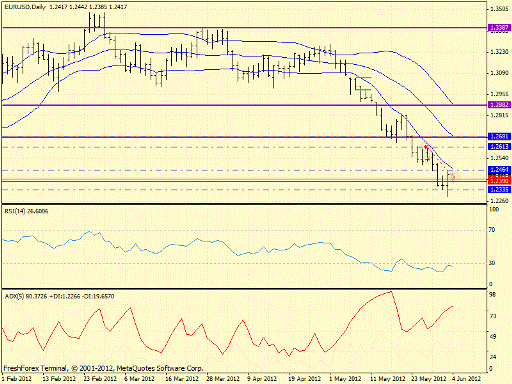Click the 16 Mar 2012 date label

click(x=182, y=379)
